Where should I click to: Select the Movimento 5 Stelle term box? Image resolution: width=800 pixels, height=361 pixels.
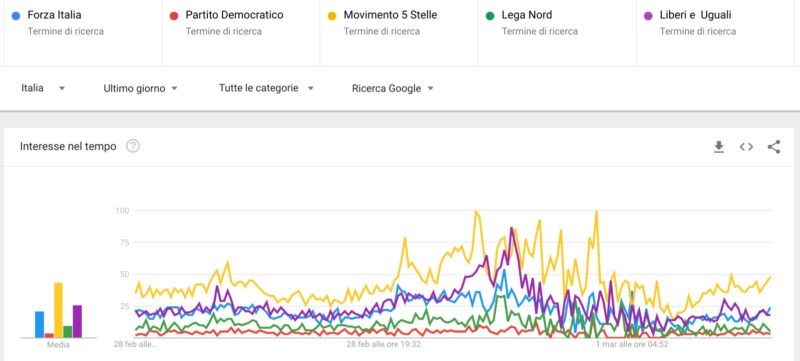(x=399, y=33)
